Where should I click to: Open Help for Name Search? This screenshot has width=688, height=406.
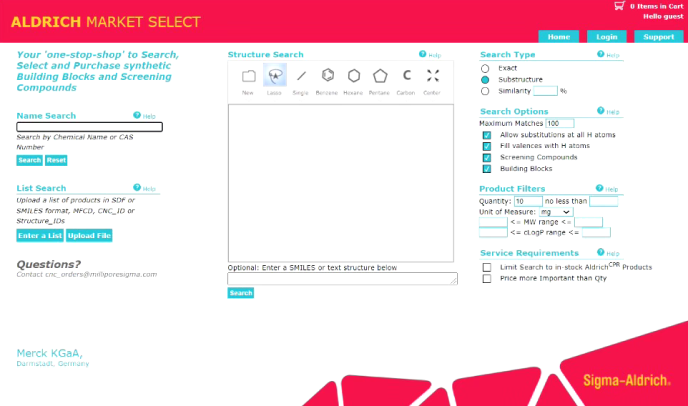[x=144, y=116]
